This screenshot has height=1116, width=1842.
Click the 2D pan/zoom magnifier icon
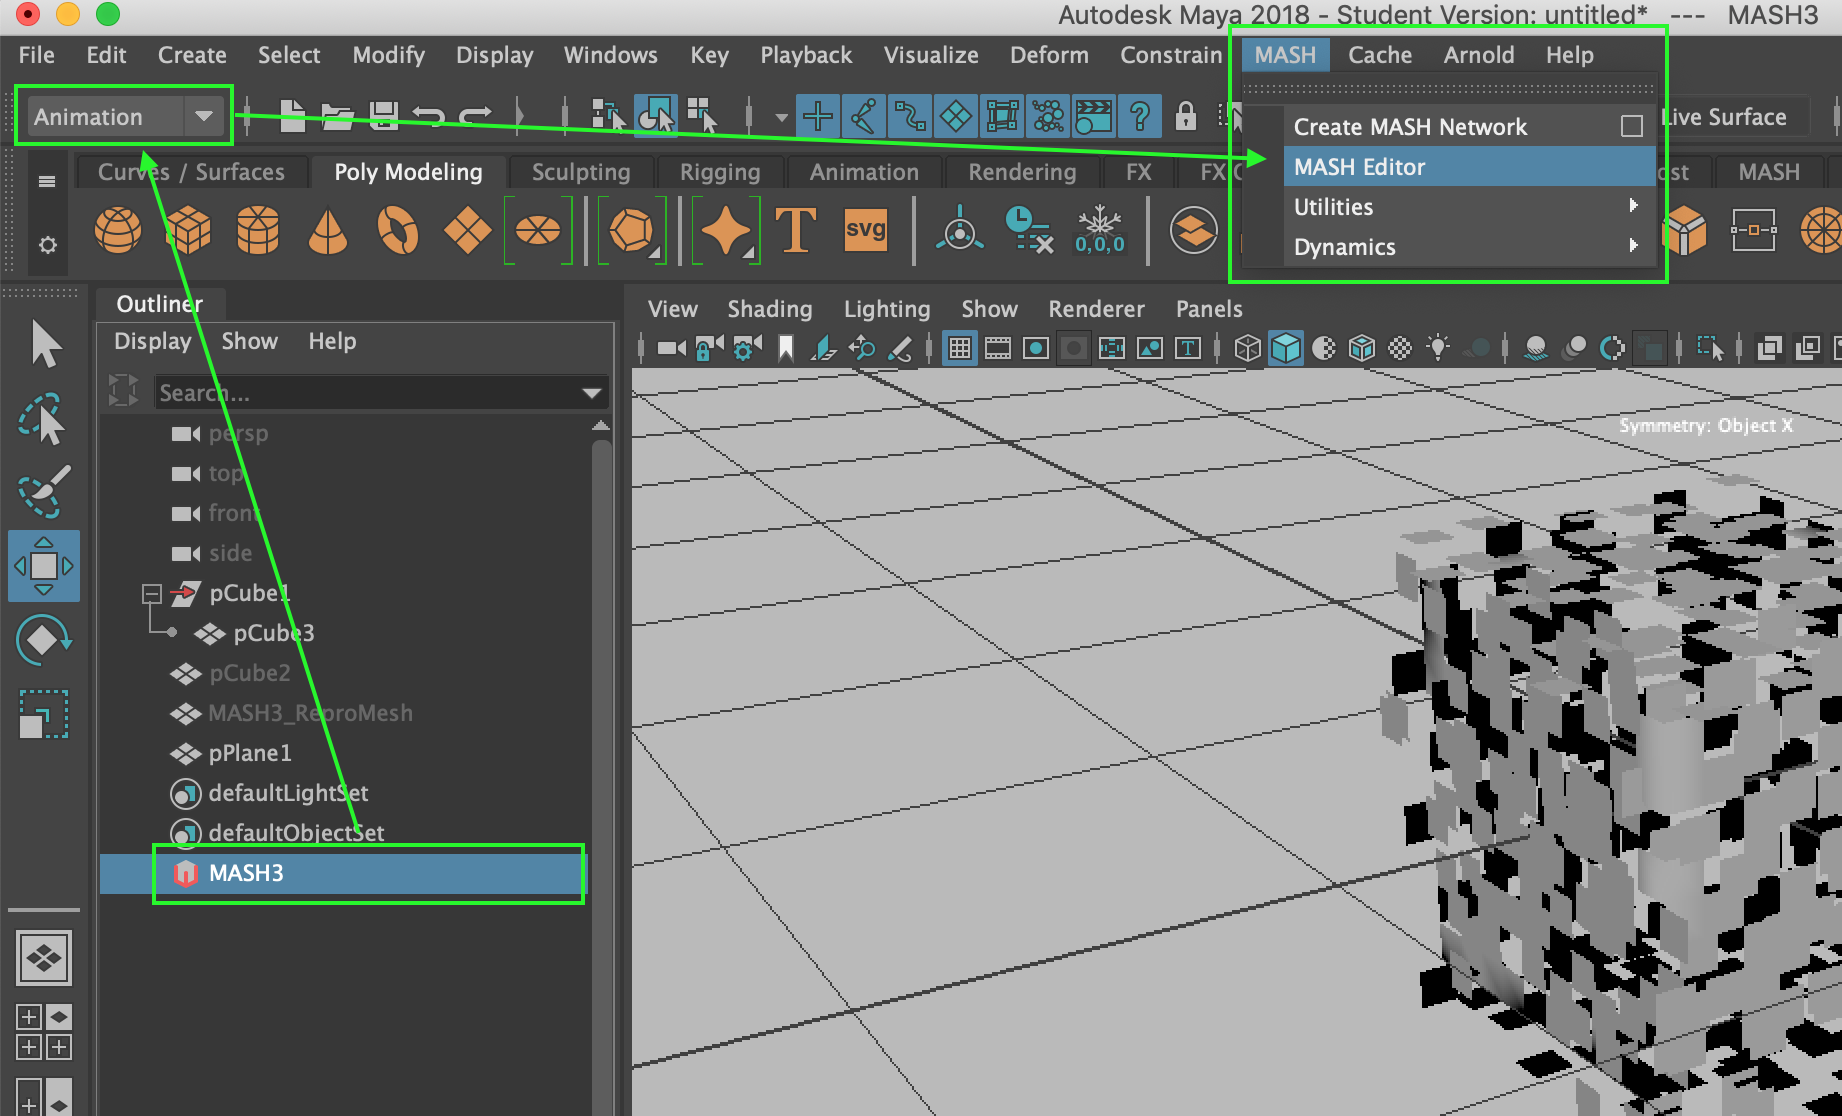[x=861, y=348]
